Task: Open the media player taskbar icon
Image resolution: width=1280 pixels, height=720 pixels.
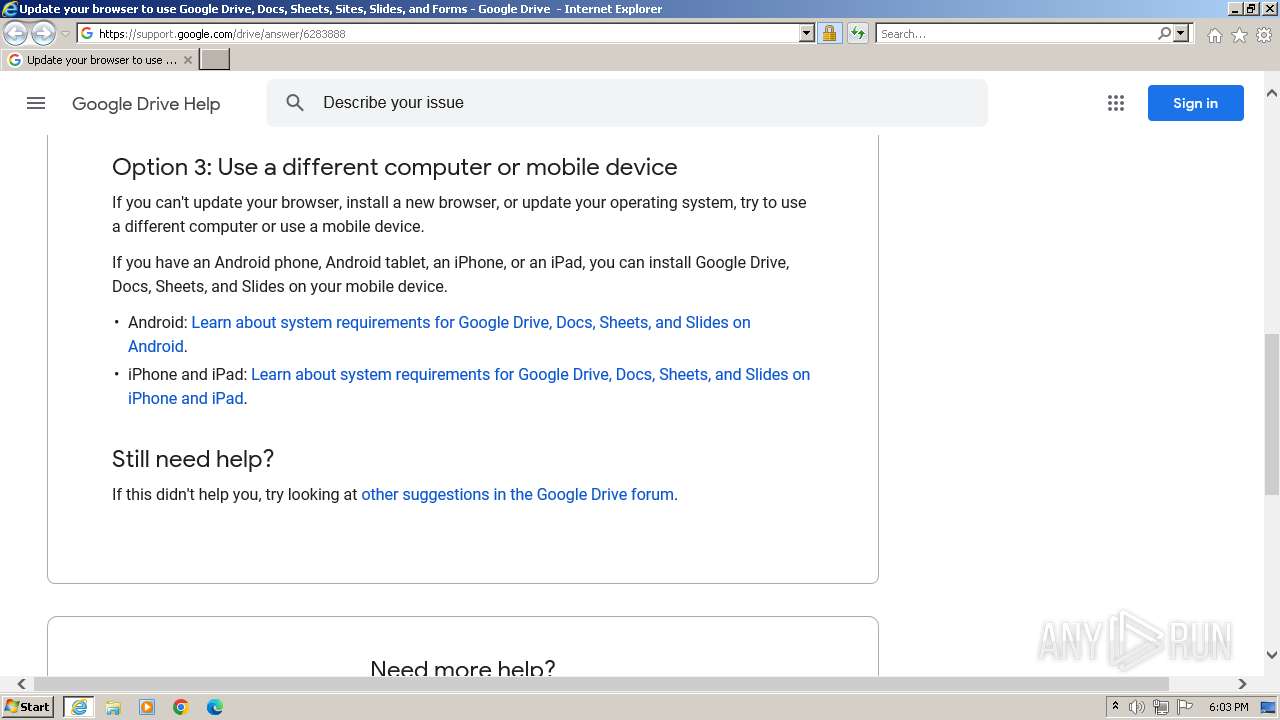Action: (147, 707)
